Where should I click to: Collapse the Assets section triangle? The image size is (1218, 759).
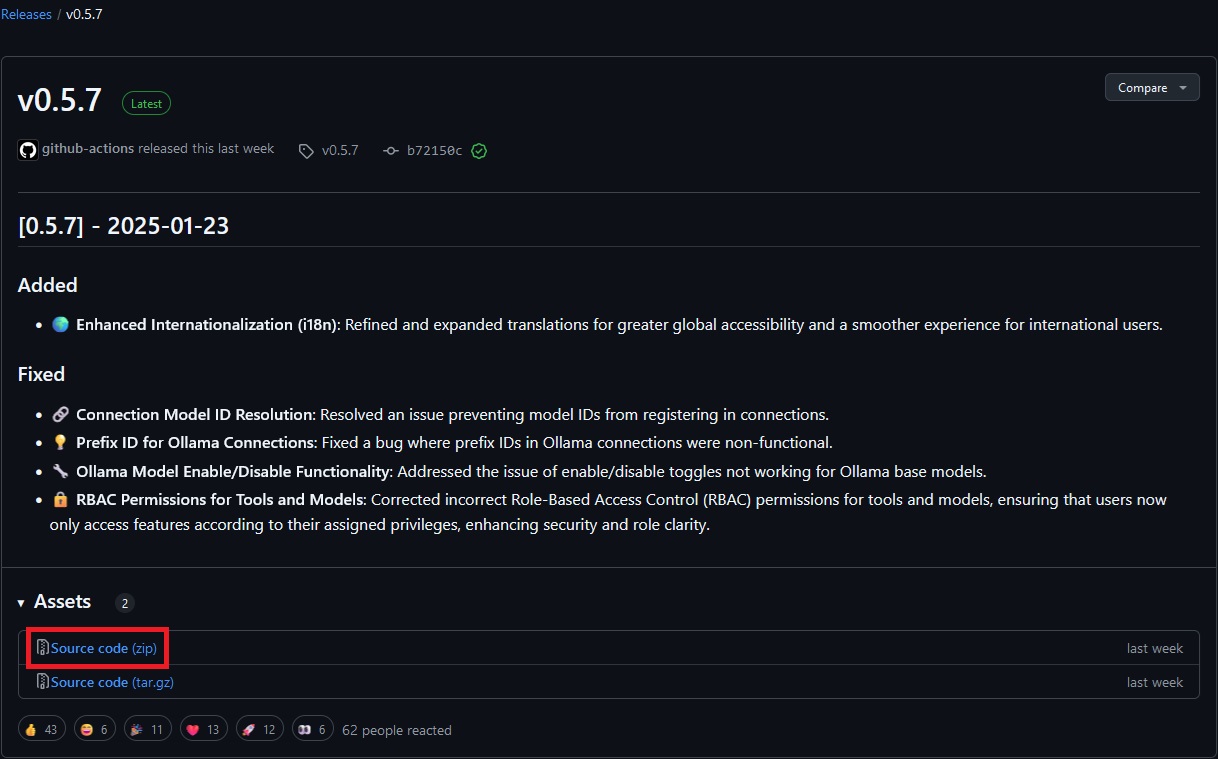21,603
